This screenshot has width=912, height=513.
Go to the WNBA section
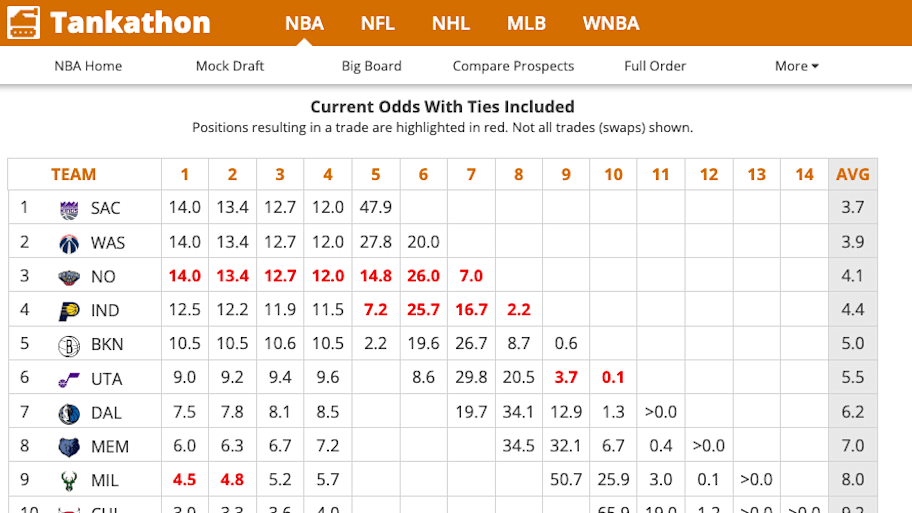pyautogui.click(x=611, y=23)
